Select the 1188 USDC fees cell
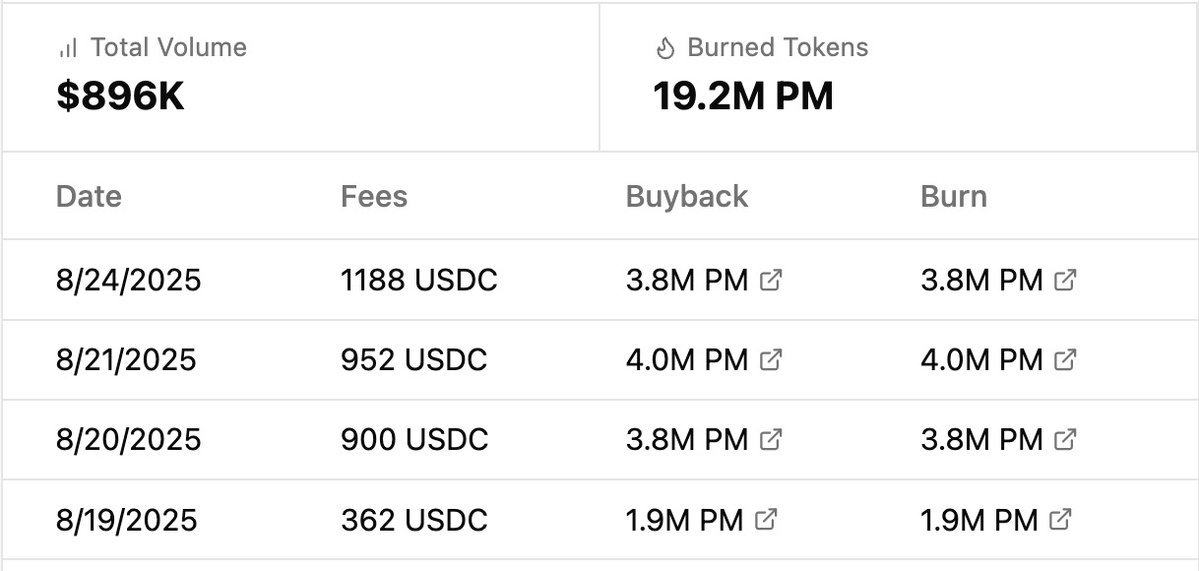 419,280
